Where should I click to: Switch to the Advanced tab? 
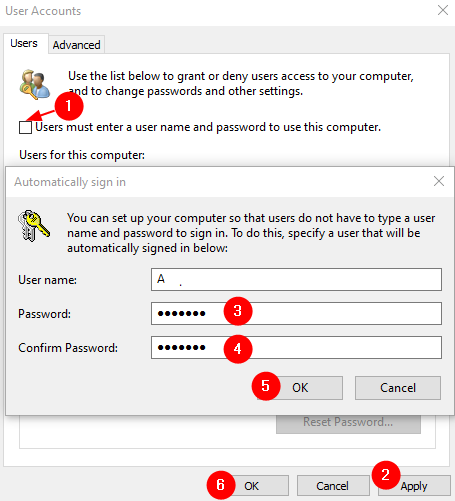pyautogui.click(x=77, y=45)
